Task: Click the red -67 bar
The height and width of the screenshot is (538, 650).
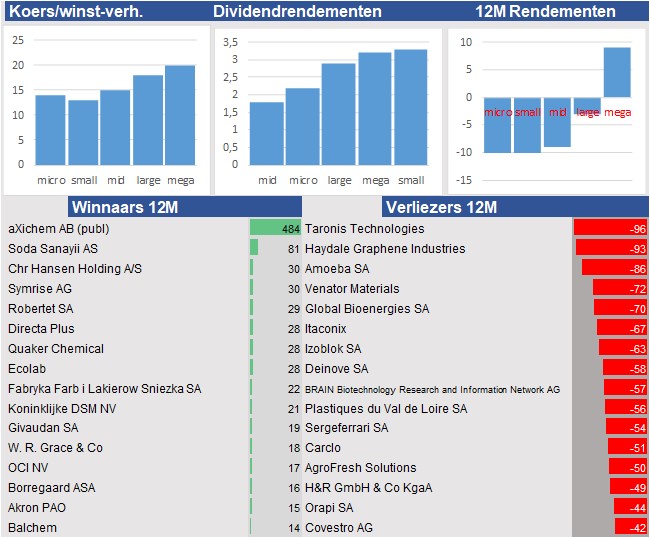Action: (622, 327)
